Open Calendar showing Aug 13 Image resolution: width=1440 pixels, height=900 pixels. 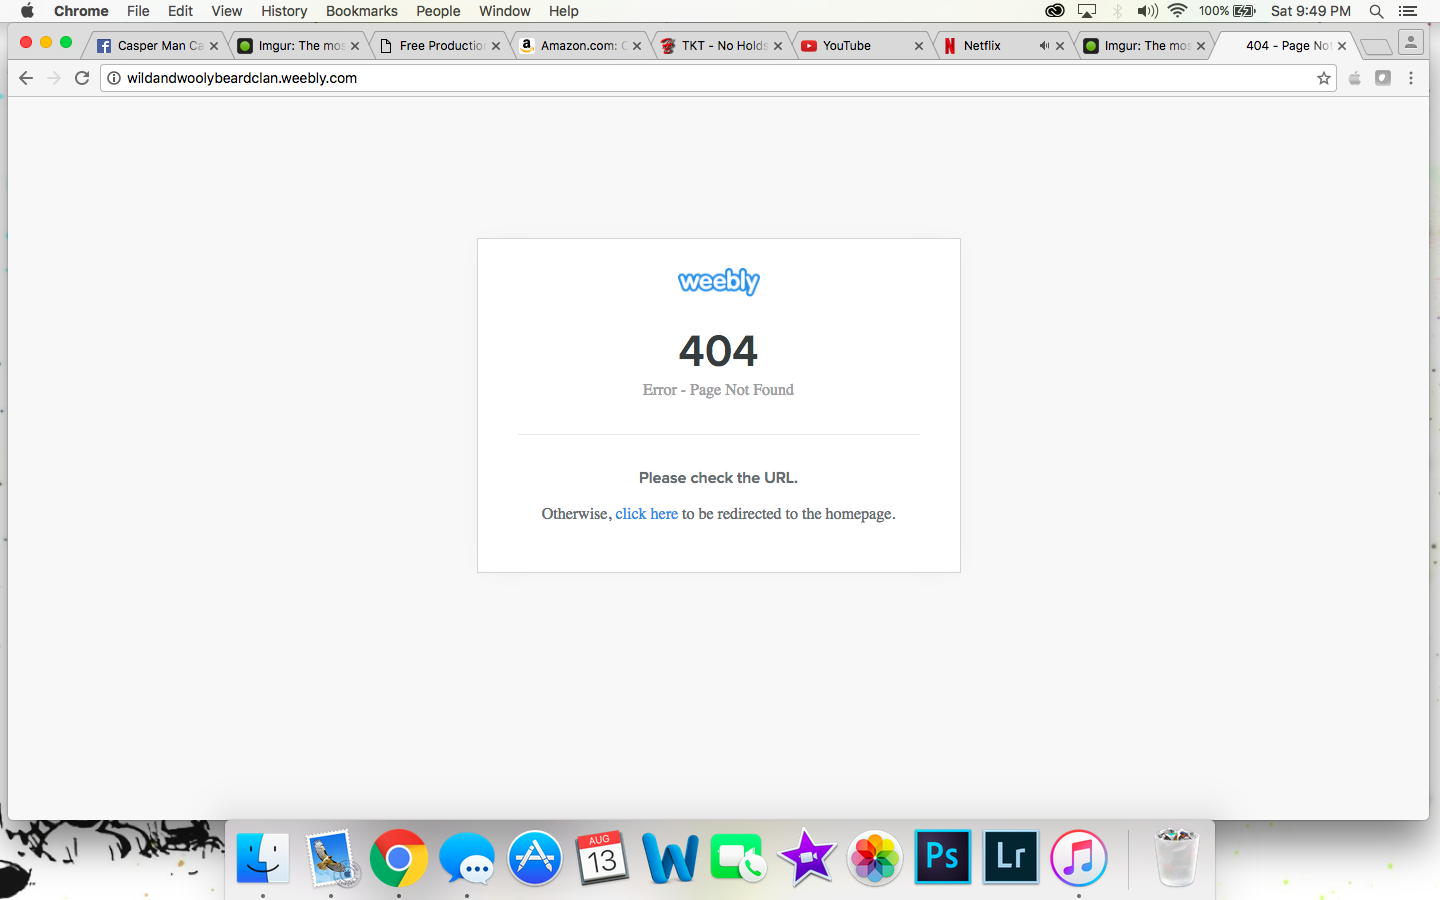tap(602, 858)
